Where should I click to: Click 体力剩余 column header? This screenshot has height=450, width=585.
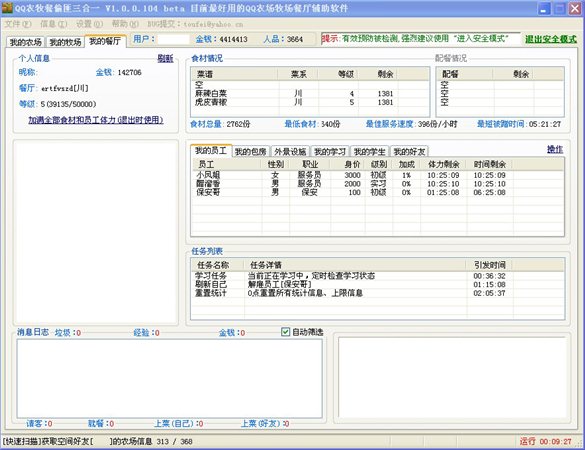click(x=444, y=164)
